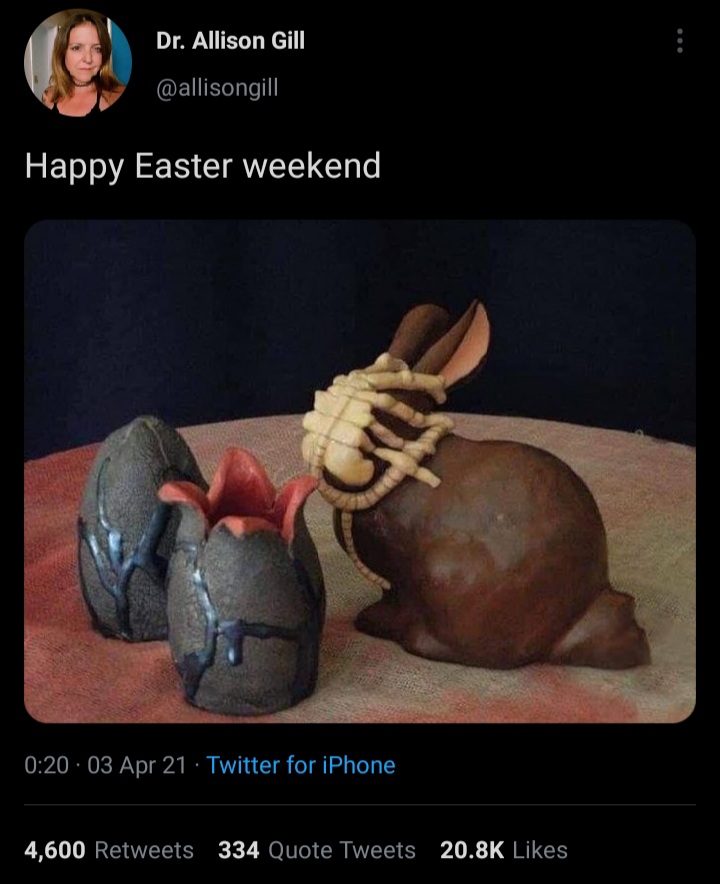Open the Dr. Allison Gill display name
The height and width of the screenshot is (884, 720).
230,41
